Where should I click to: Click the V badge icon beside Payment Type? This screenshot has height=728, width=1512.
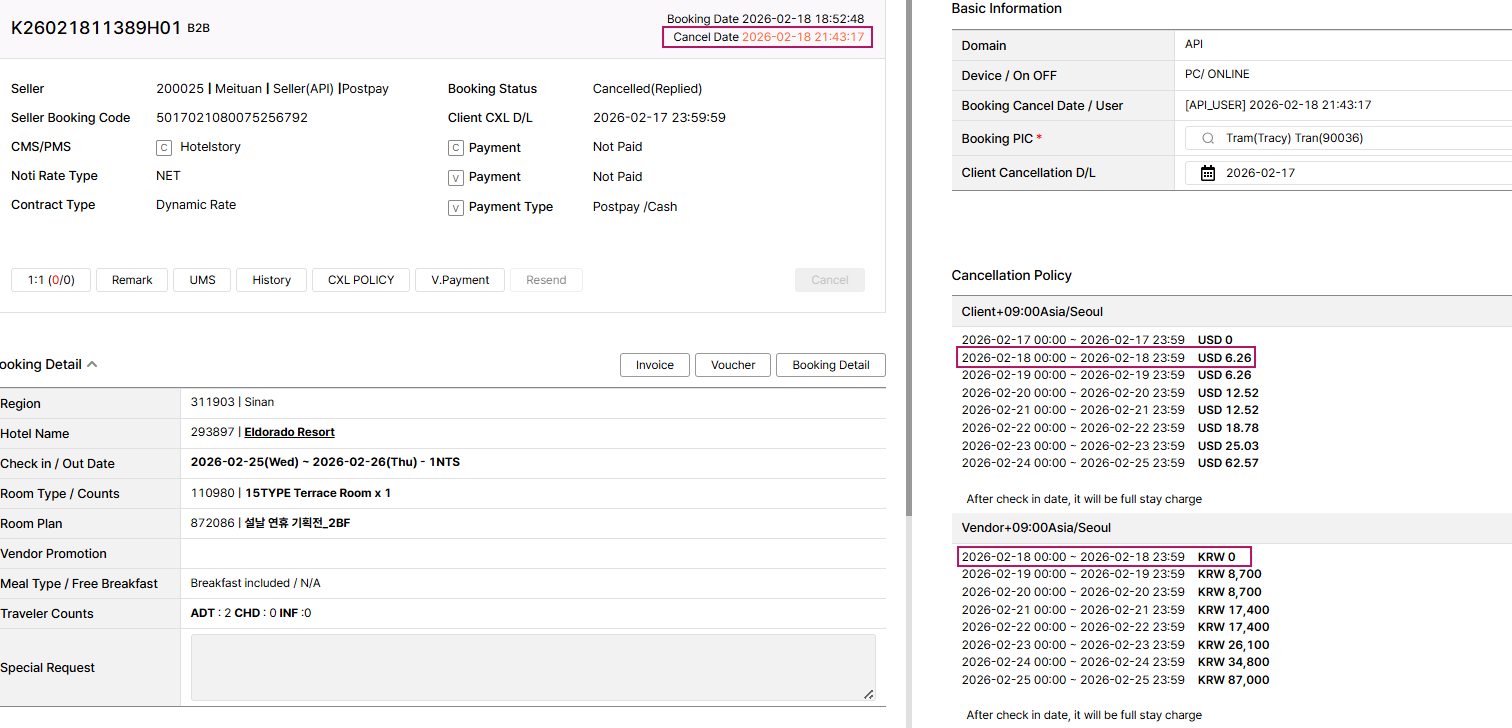[456, 208]
